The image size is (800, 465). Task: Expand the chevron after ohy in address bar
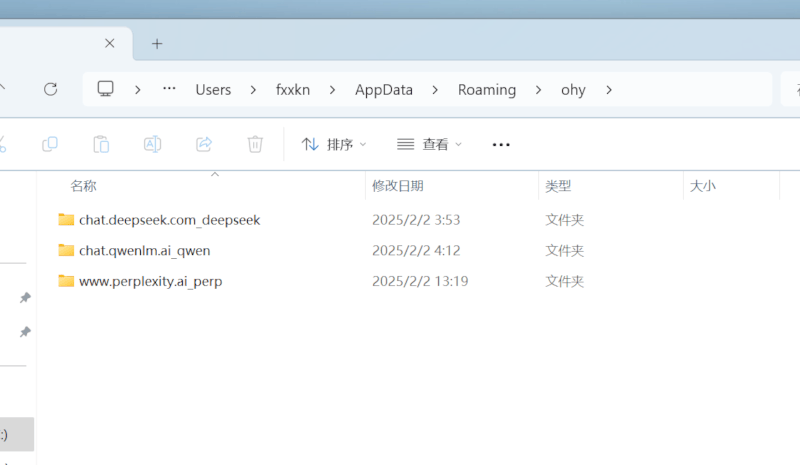tap(608, 89)
